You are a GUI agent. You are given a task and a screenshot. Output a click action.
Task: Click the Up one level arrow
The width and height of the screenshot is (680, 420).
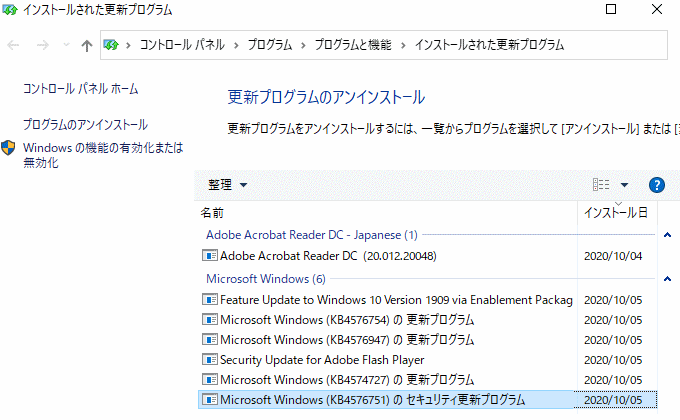coord(86,45)
